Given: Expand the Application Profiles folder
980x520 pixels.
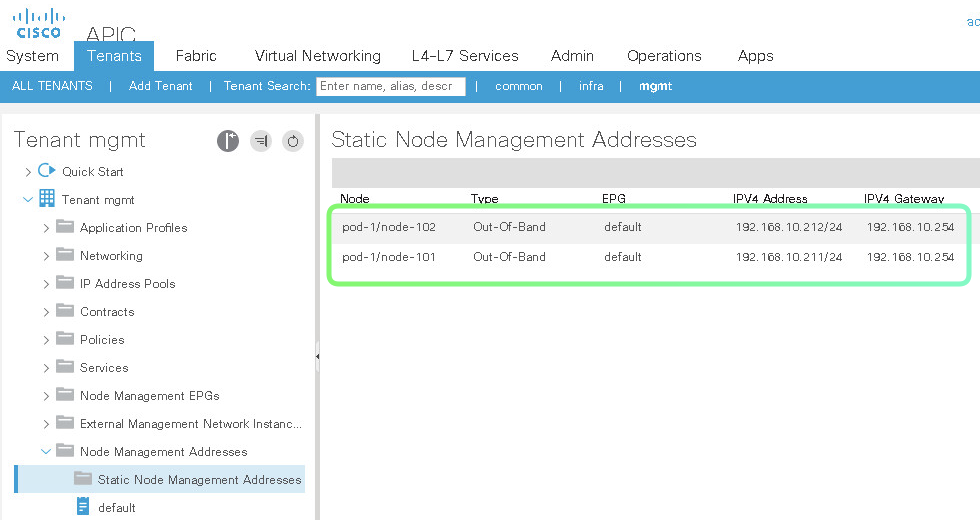Looking at the screenshot, I should coord(46,228).
